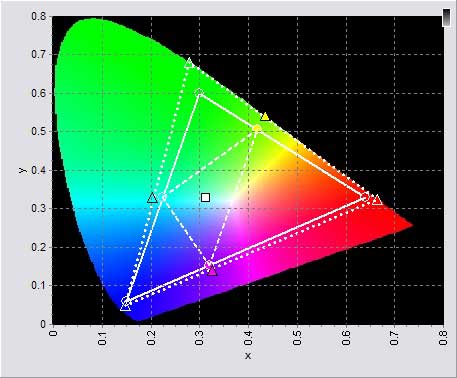Click the magenta circle measurement point

coord(209,265)
